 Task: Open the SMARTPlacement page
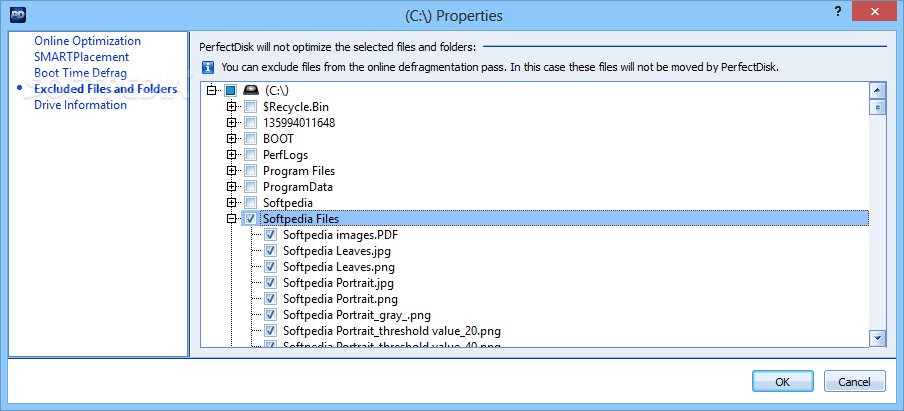[81, 57]
